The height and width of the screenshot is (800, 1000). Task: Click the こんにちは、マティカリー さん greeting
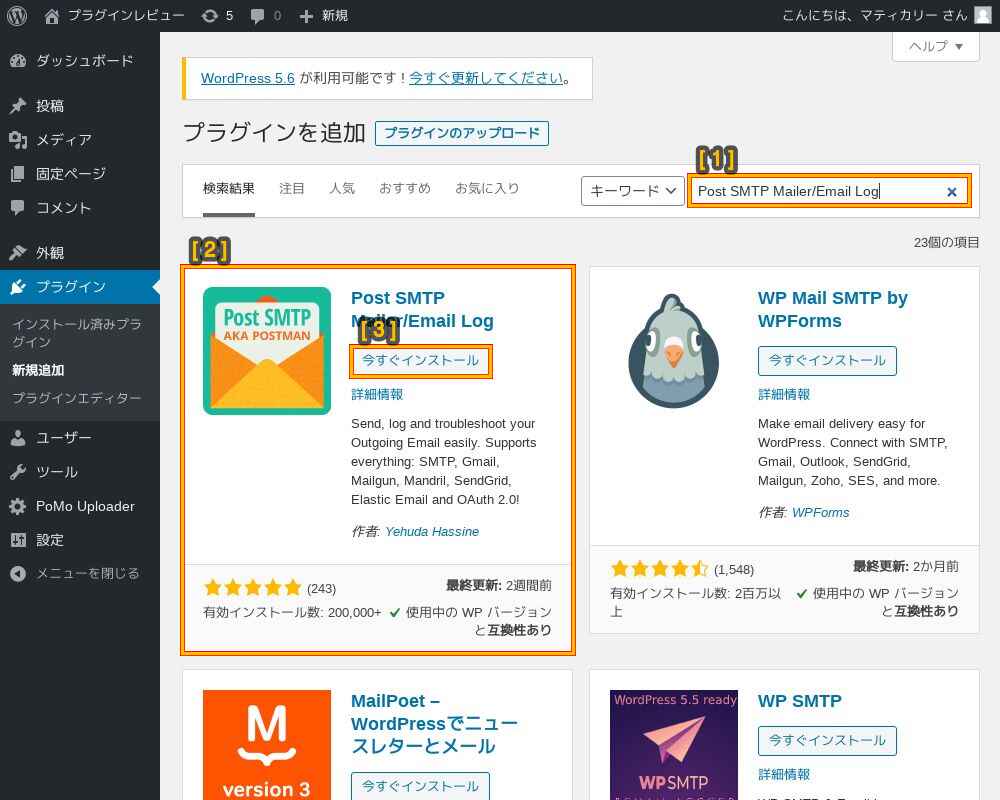pyautogui.click(x=874, y=15)
